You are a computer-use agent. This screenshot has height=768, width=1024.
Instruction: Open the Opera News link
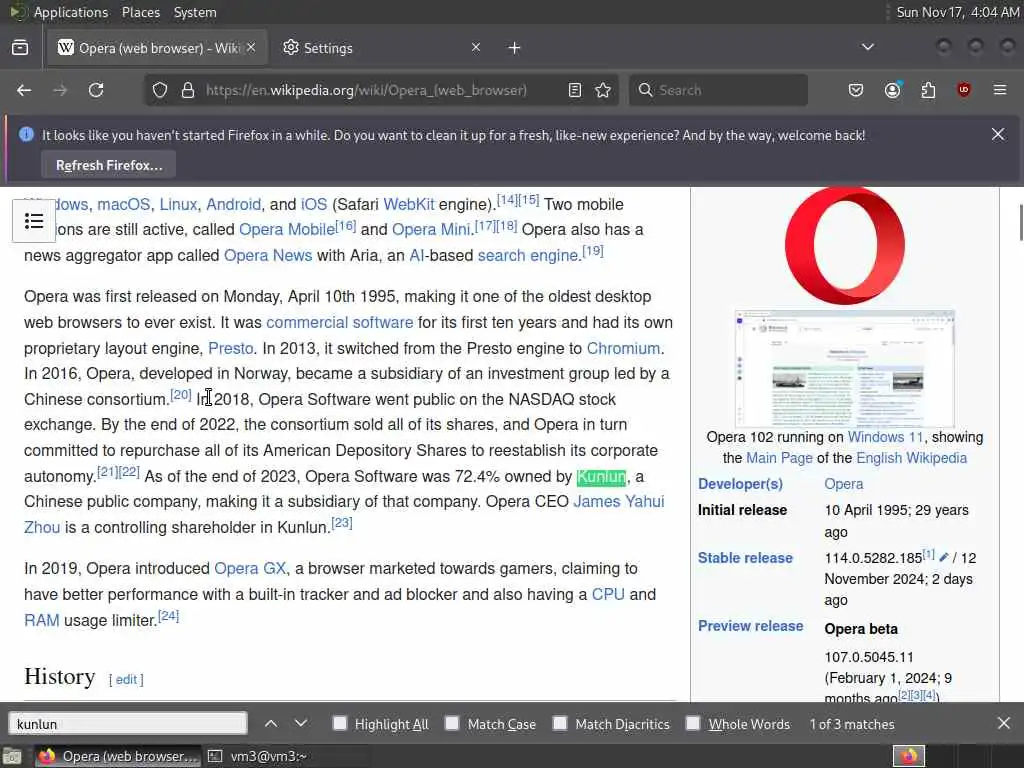pyautogui.click(x=268, y=255)
